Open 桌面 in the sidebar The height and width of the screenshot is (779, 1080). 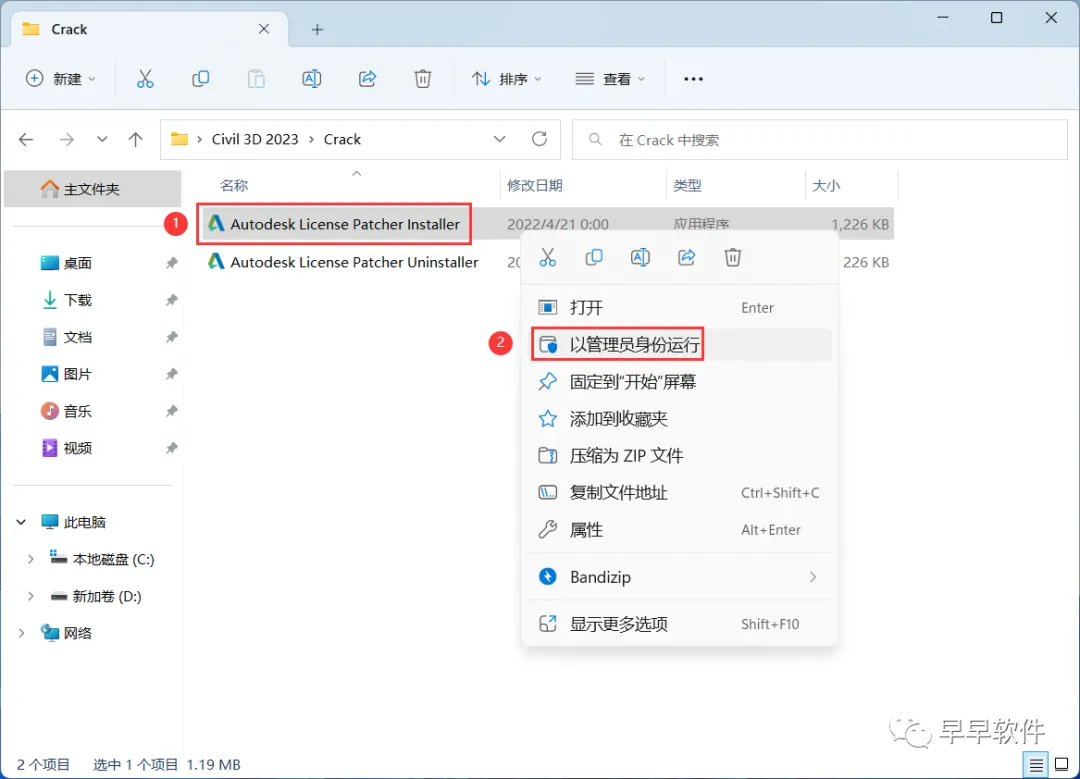(77, 263)
